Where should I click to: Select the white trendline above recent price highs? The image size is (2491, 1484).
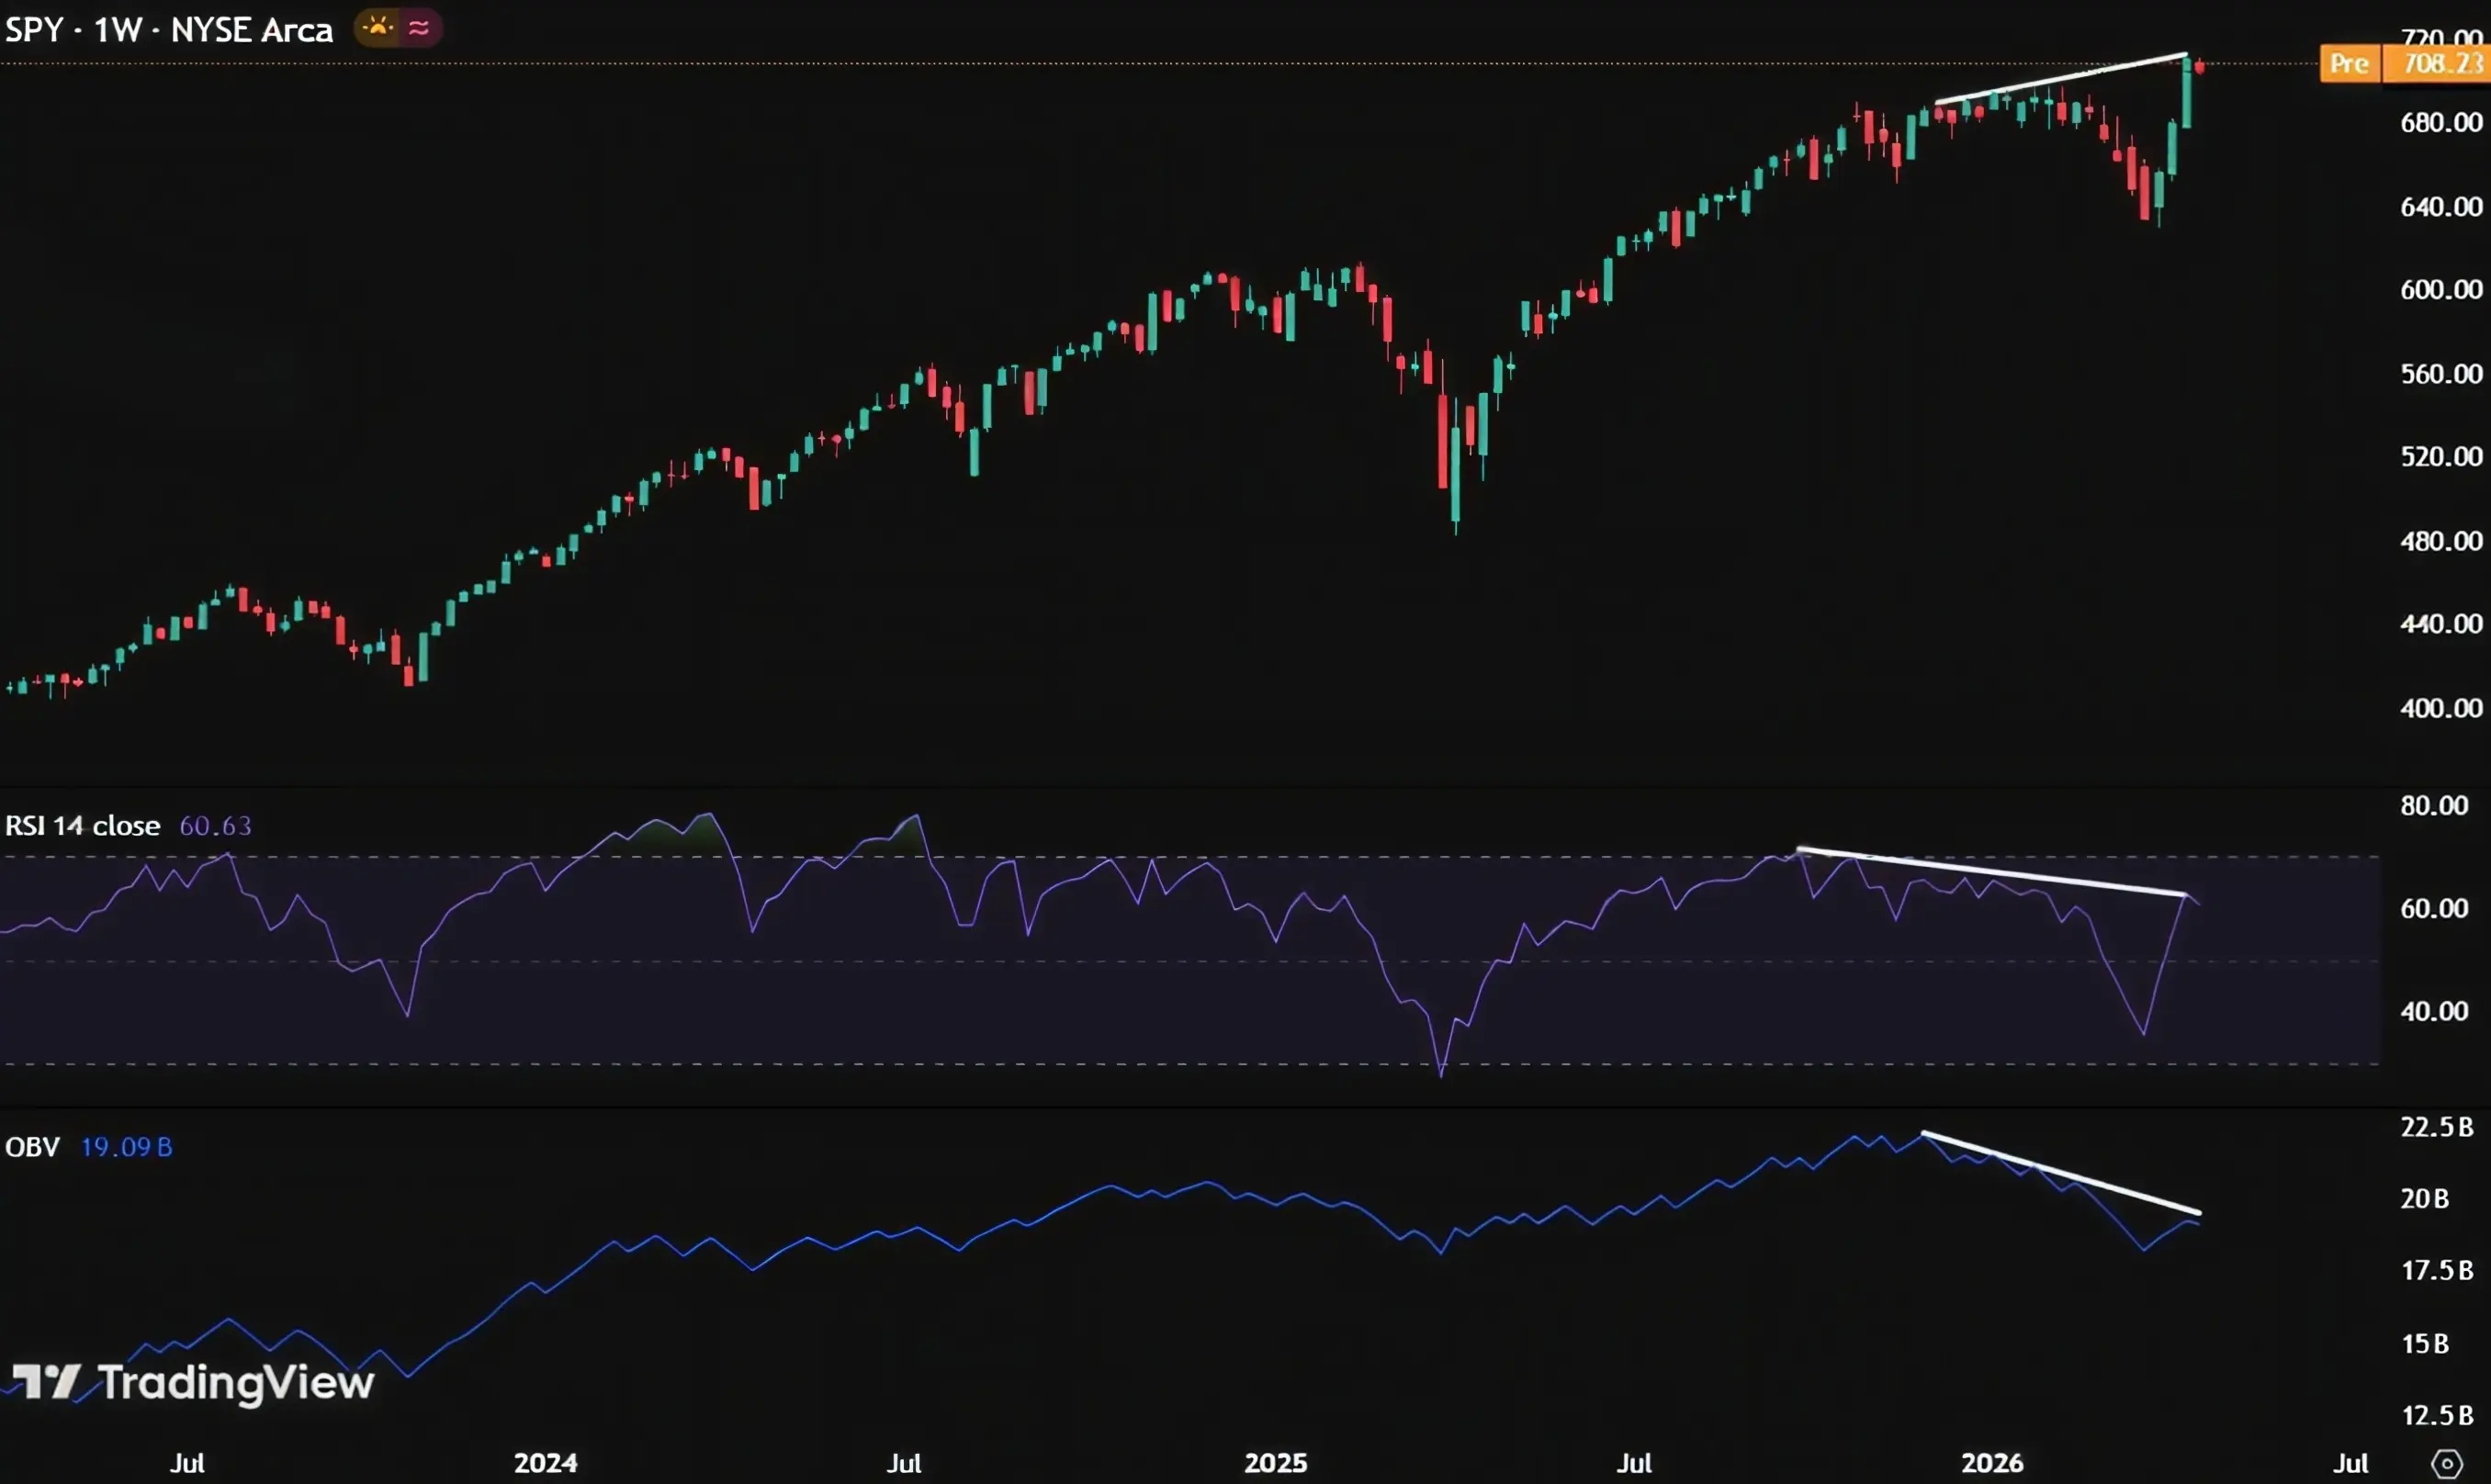point(2060,78)
